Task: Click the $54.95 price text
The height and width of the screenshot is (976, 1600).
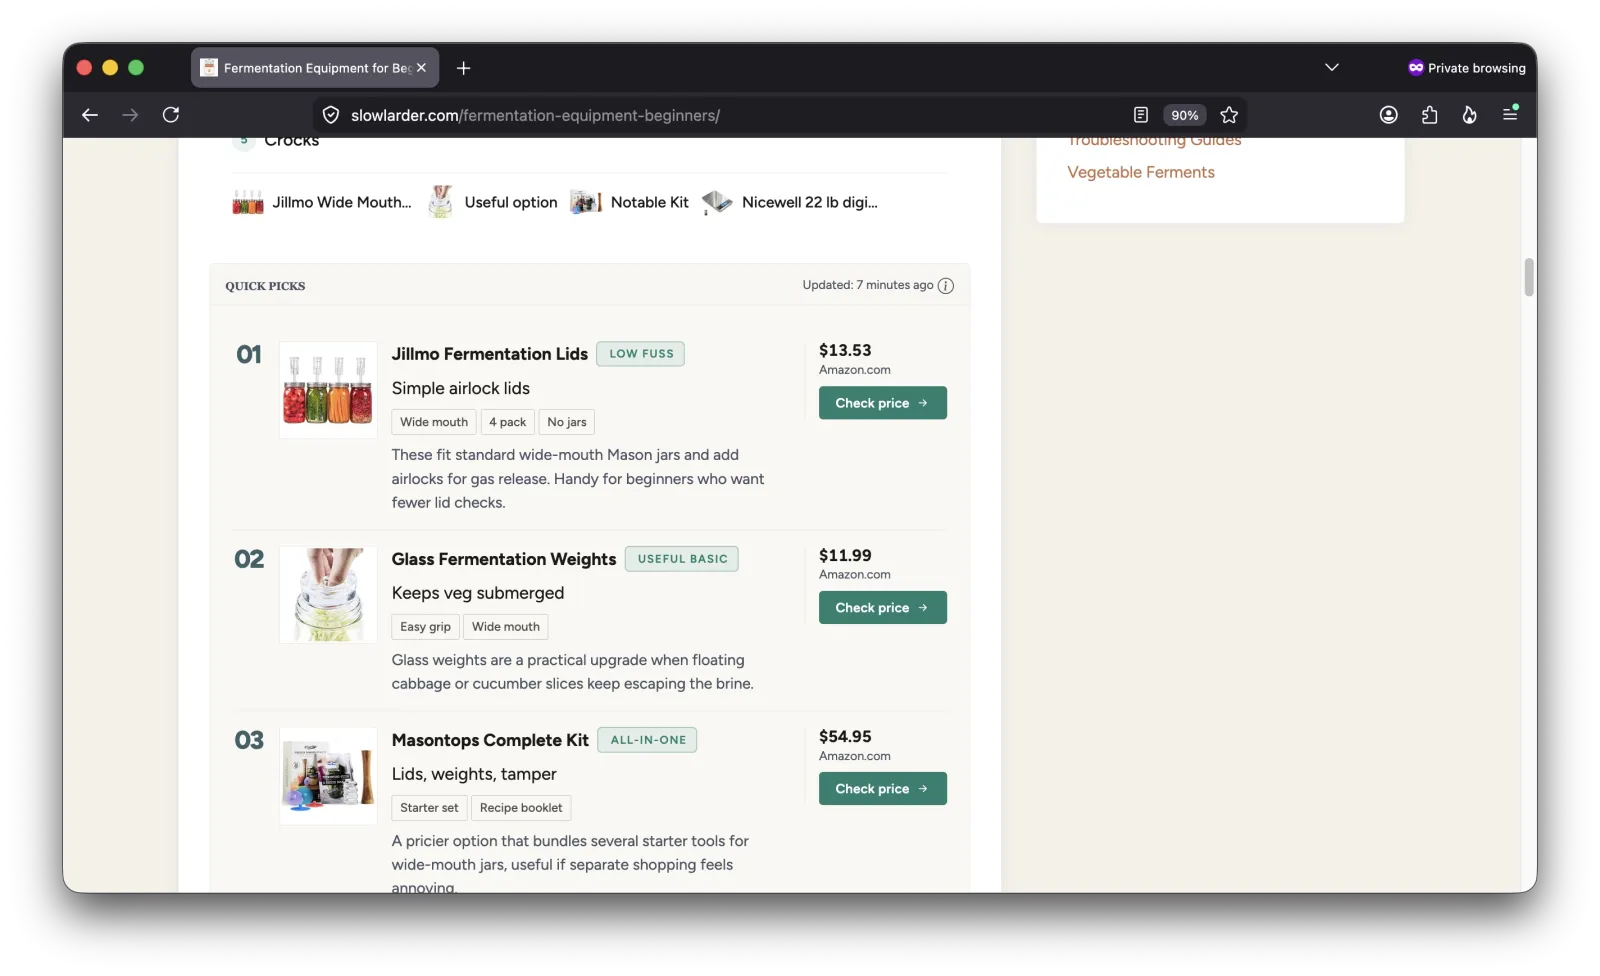Action: tap(845, 736)
